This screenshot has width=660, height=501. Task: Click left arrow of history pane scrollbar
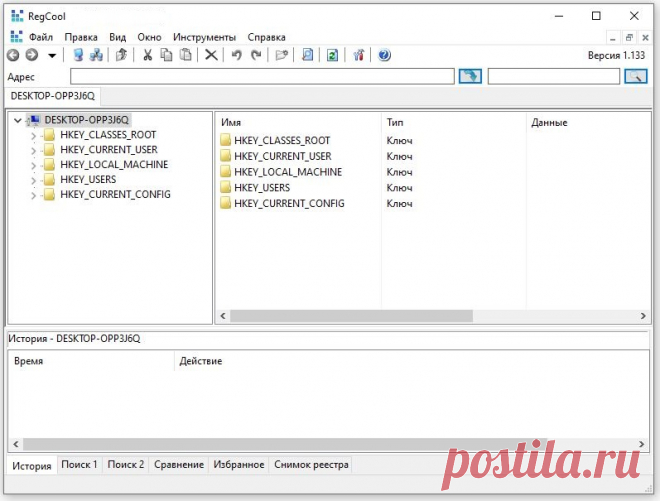16,444
